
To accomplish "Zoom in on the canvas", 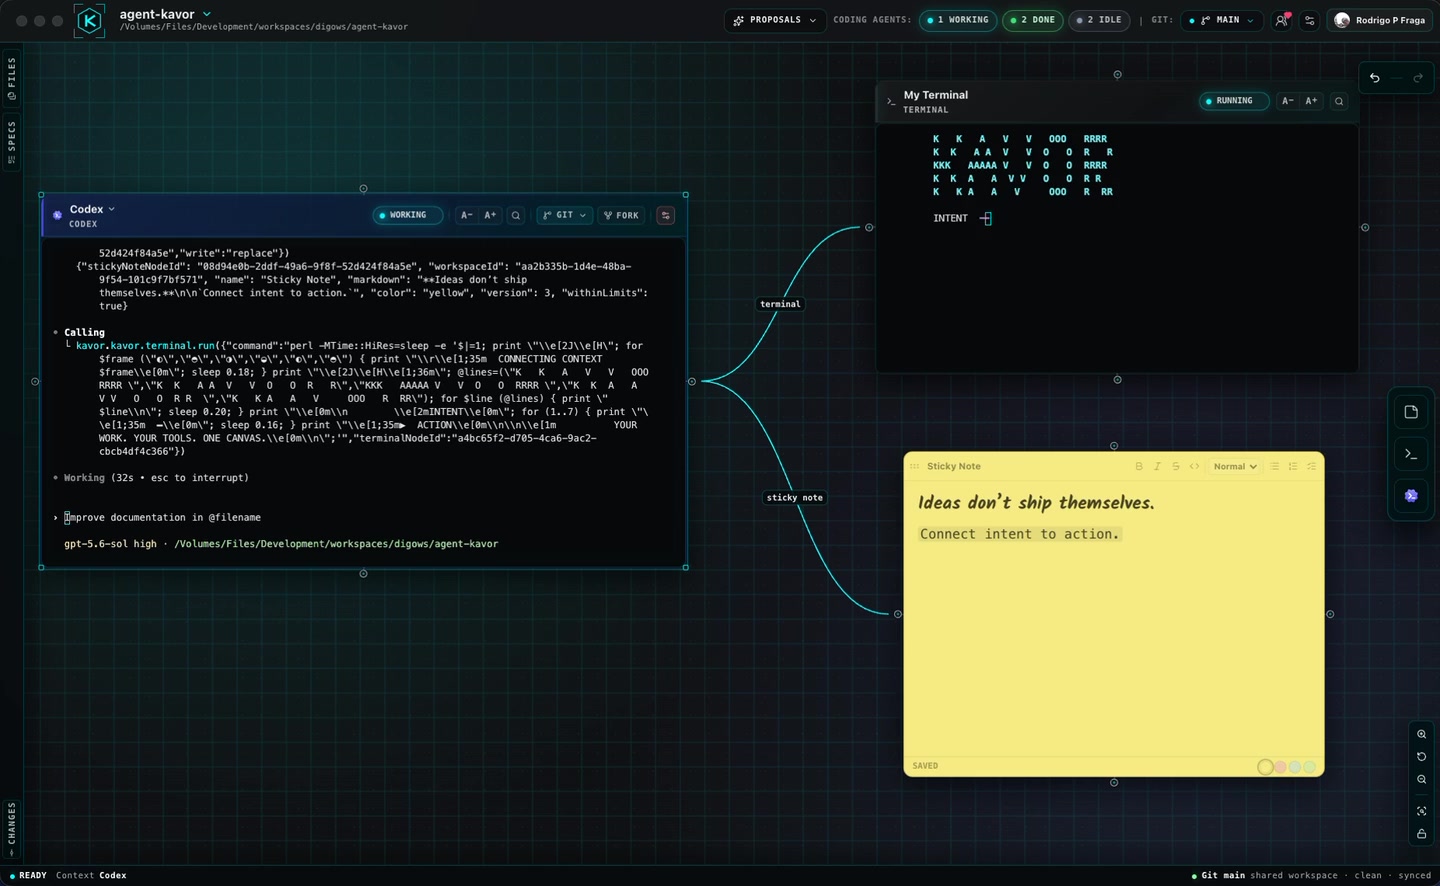I will (1421, 734).
